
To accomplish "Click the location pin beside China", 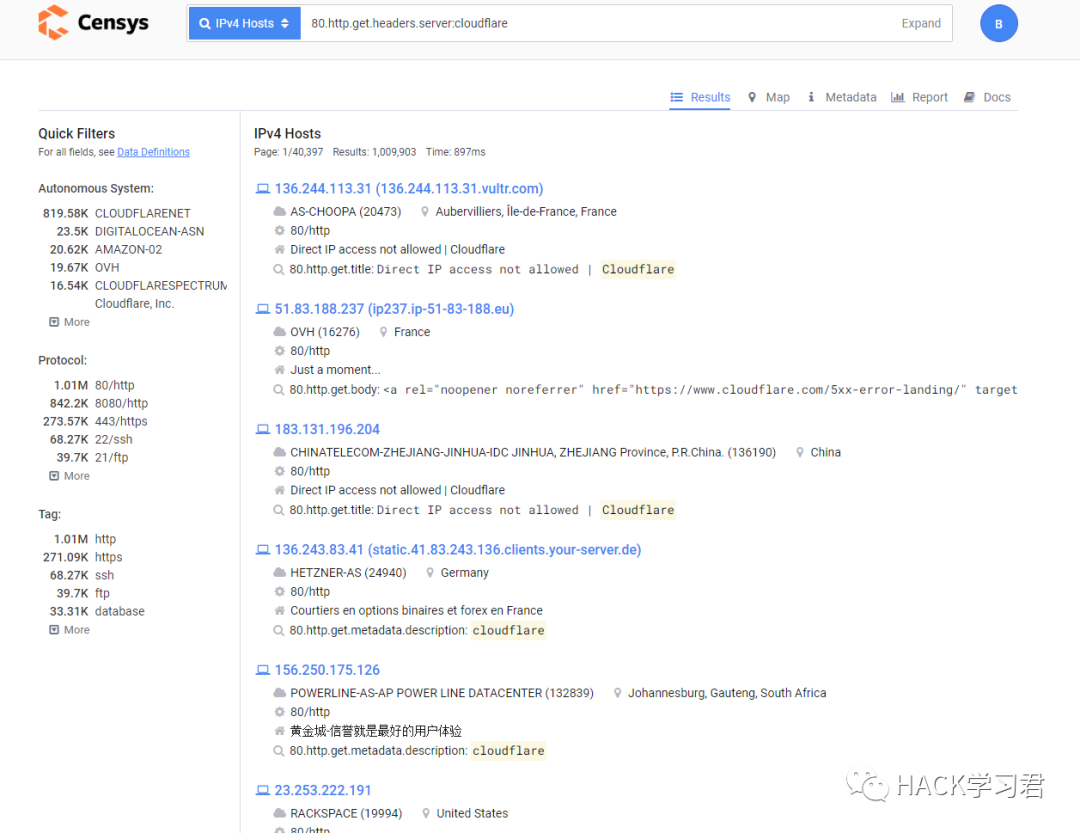I will pyautogui.click(x=800, y=453).
